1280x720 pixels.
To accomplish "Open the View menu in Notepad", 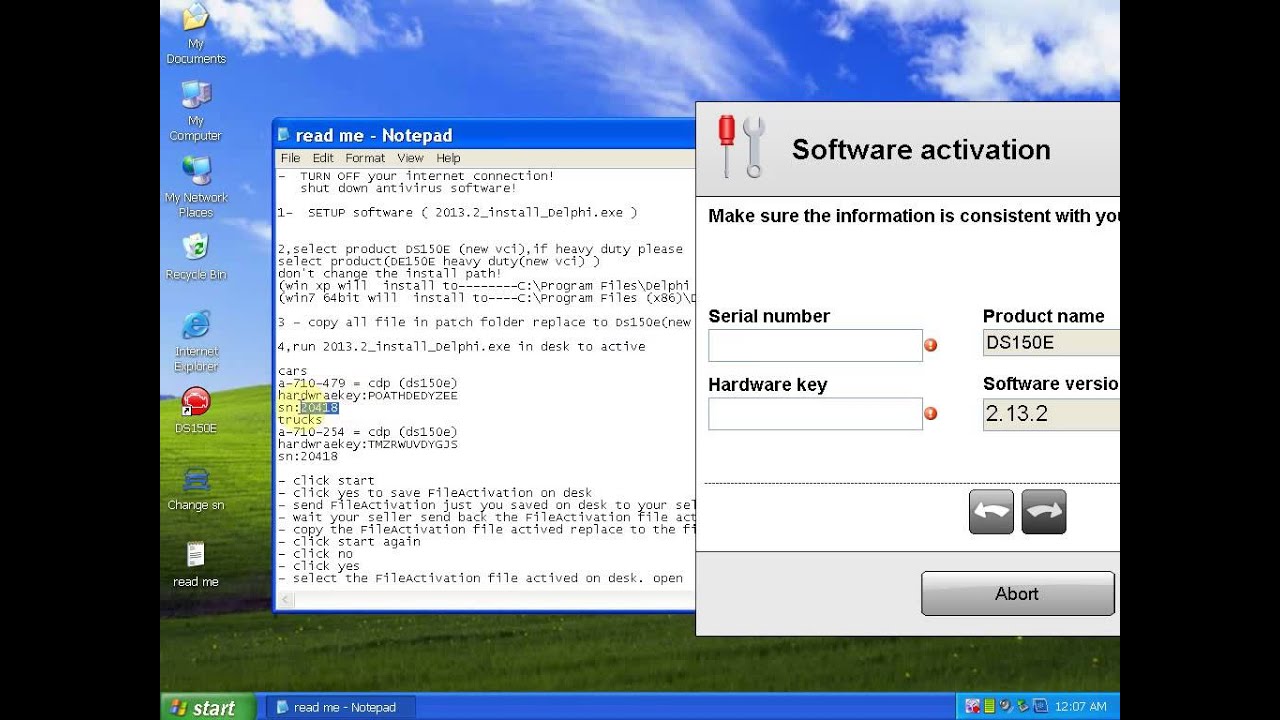I will pyautogui.click(x=410, y=158).
